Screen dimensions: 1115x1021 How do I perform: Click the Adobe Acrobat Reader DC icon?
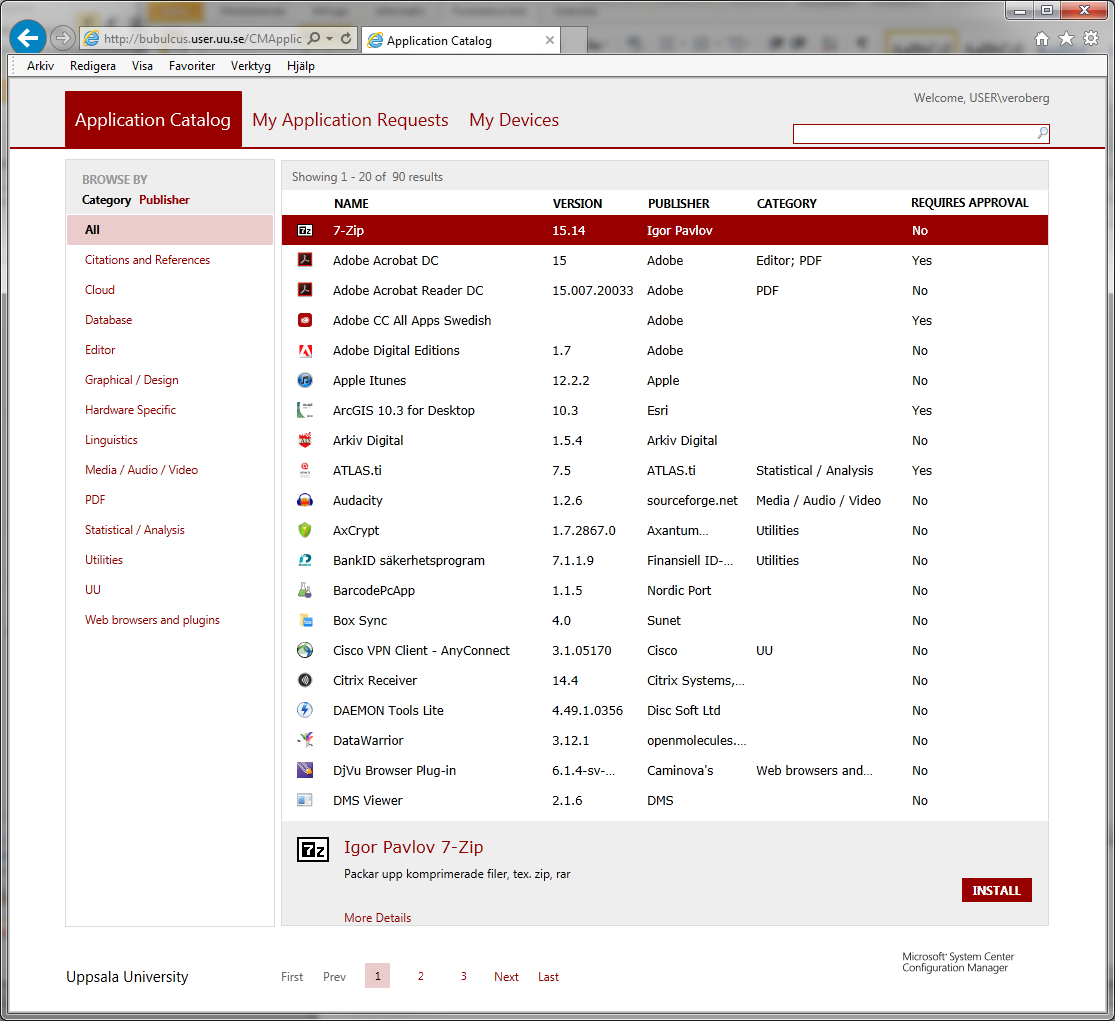tap(305, 290)
